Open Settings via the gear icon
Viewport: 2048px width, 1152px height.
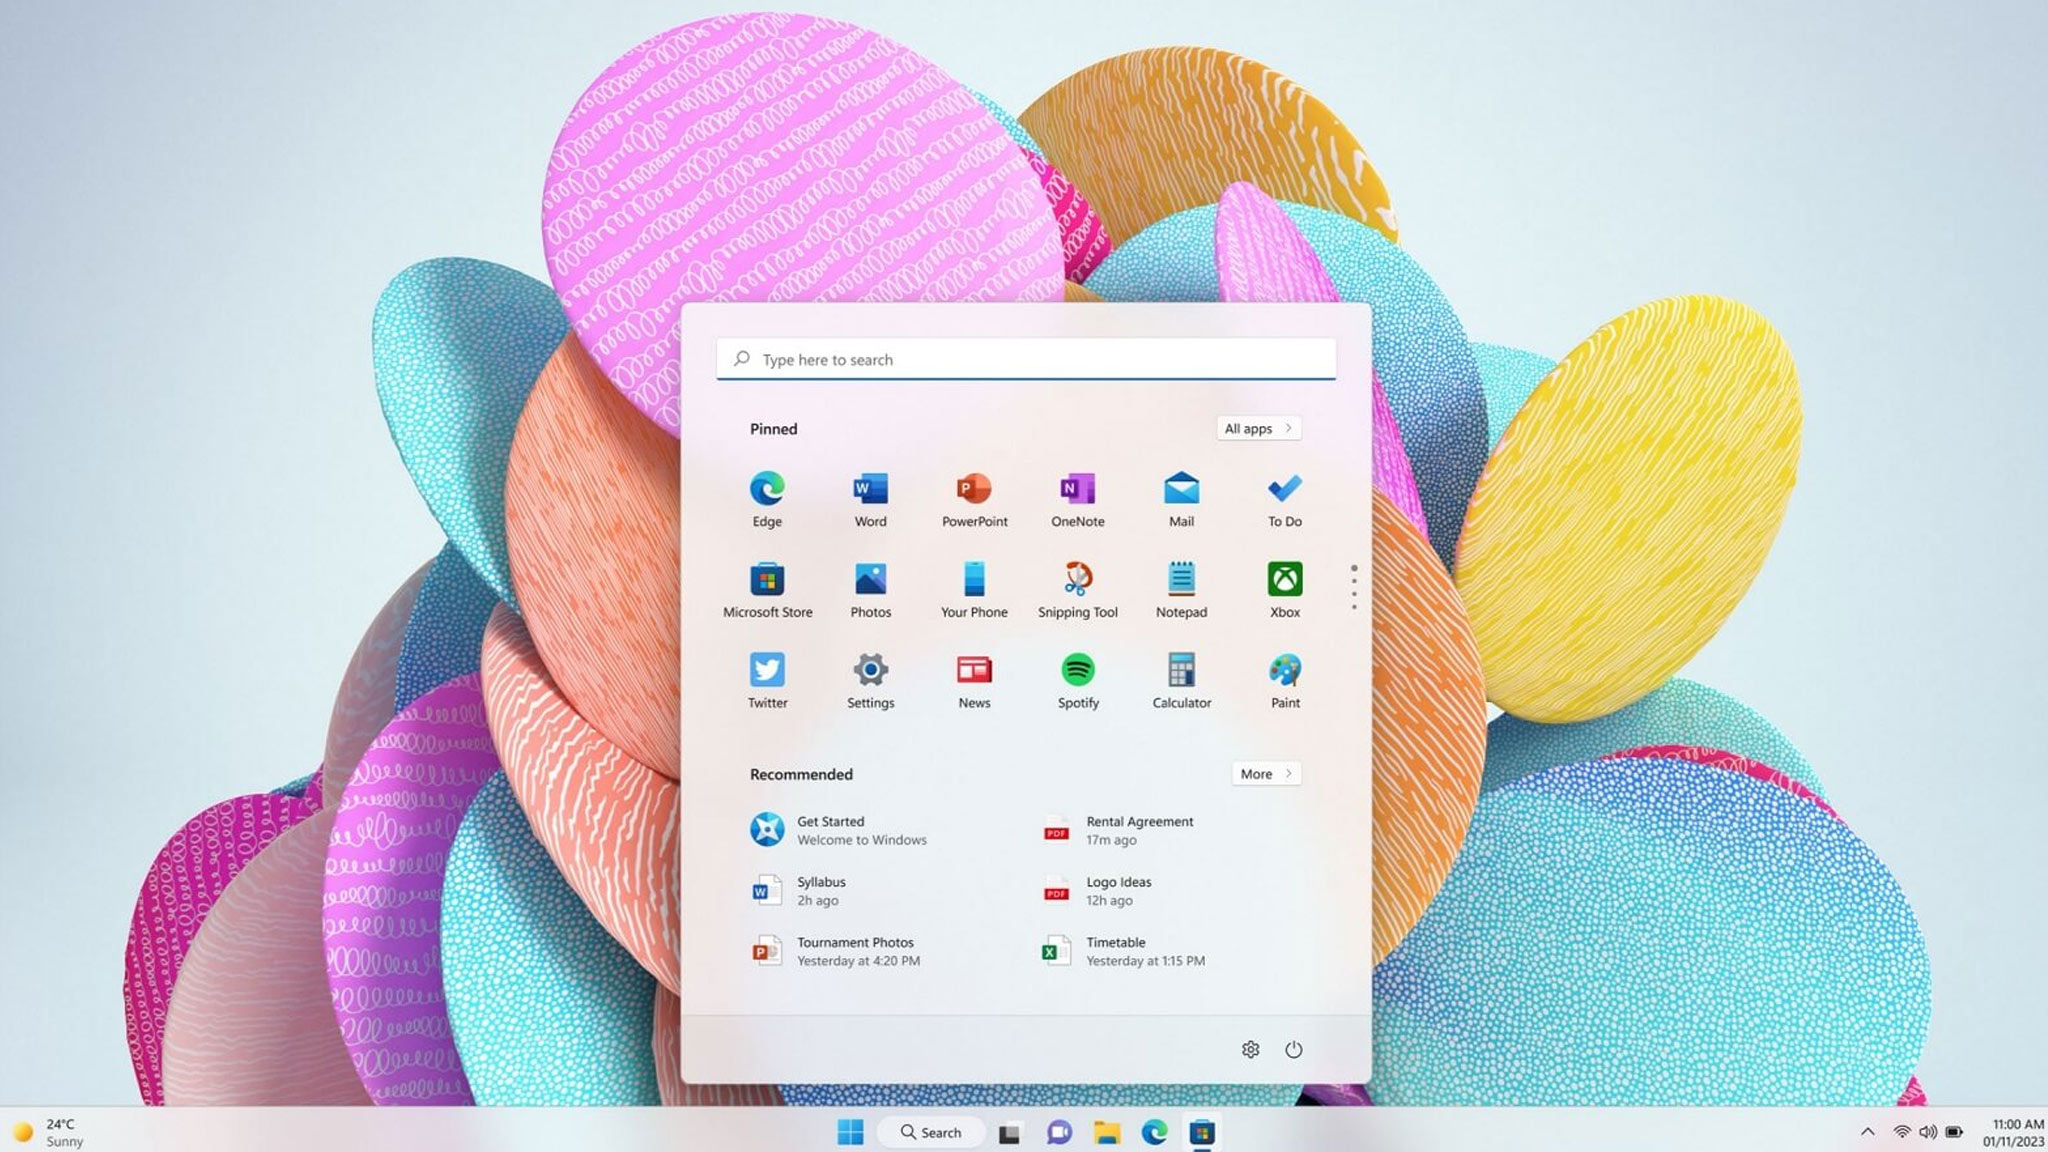pyautogui.click(x=1251, y=1048)
